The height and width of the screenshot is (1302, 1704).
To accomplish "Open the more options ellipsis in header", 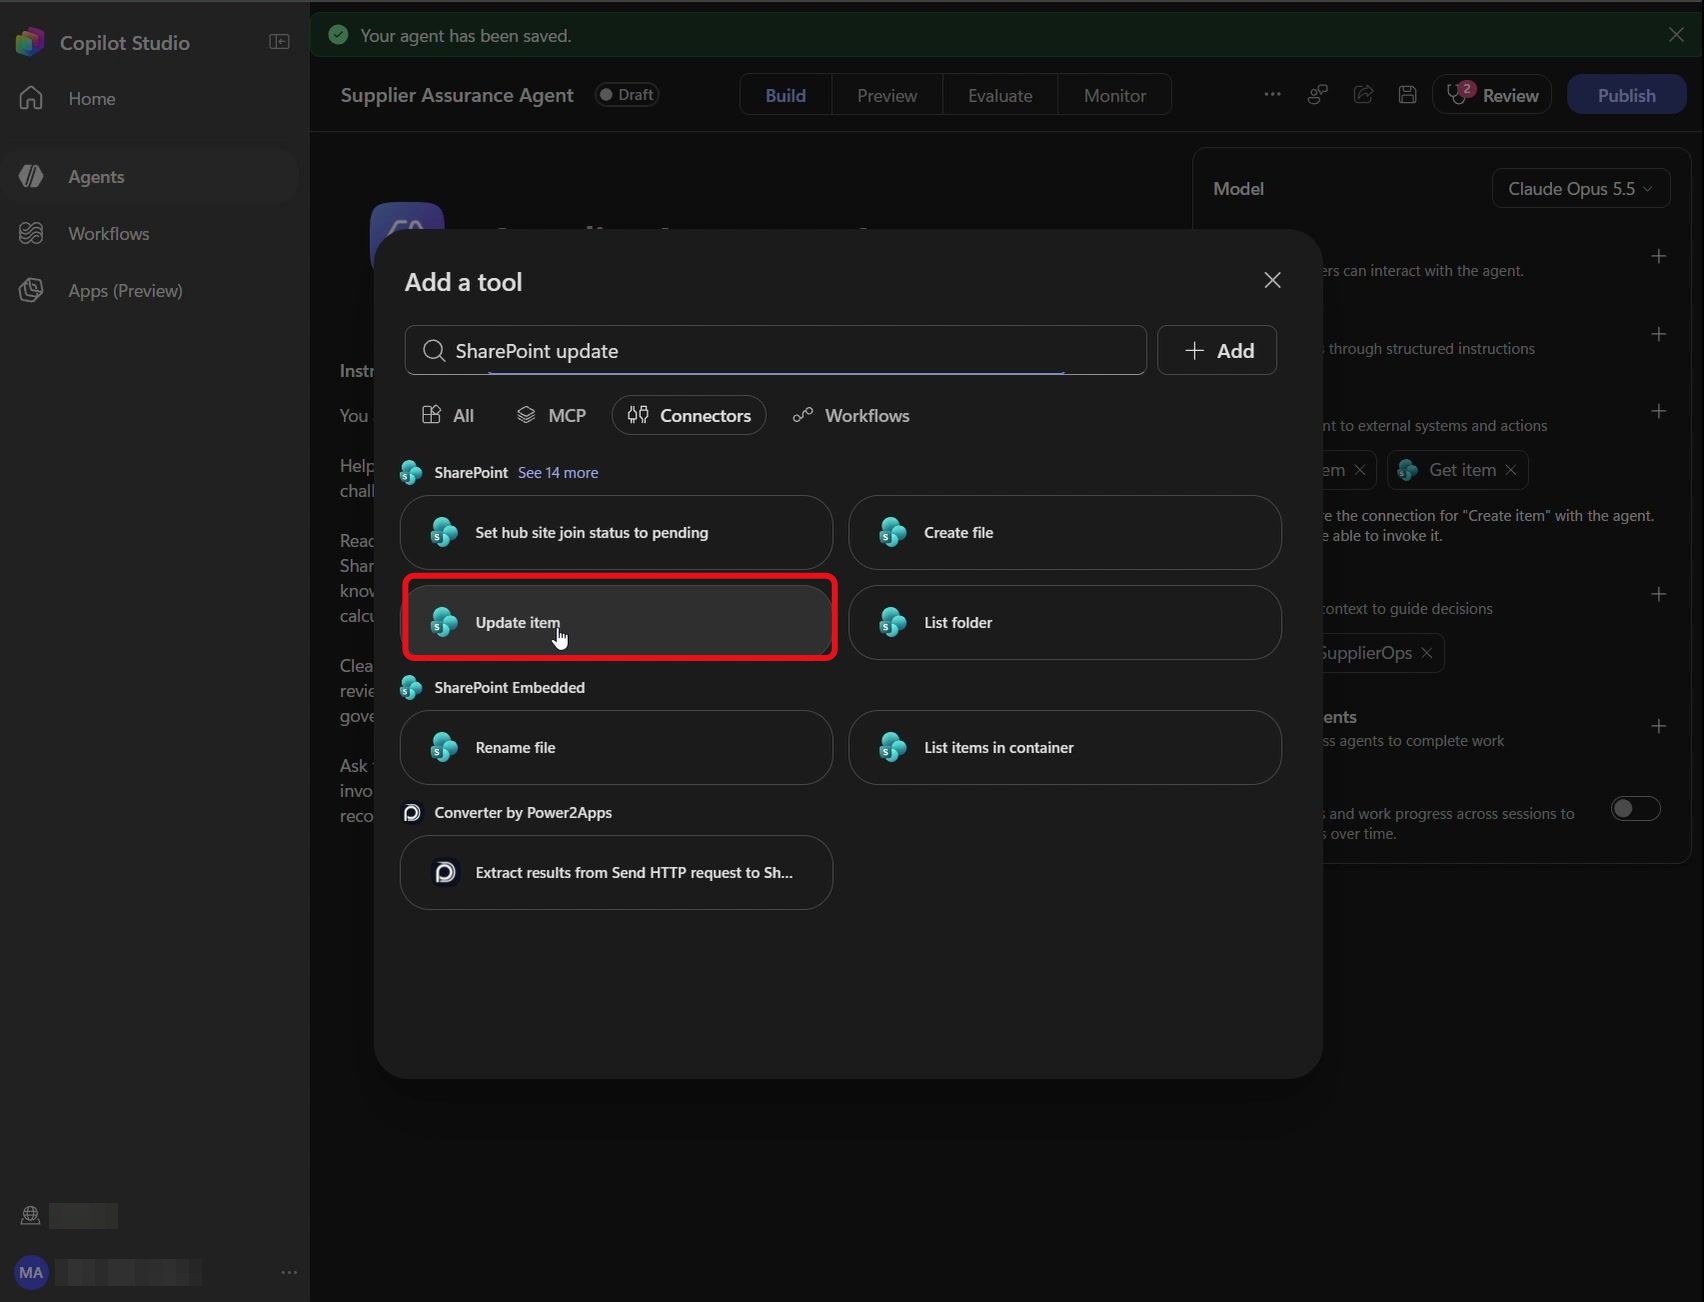I will pos(1272,94).
